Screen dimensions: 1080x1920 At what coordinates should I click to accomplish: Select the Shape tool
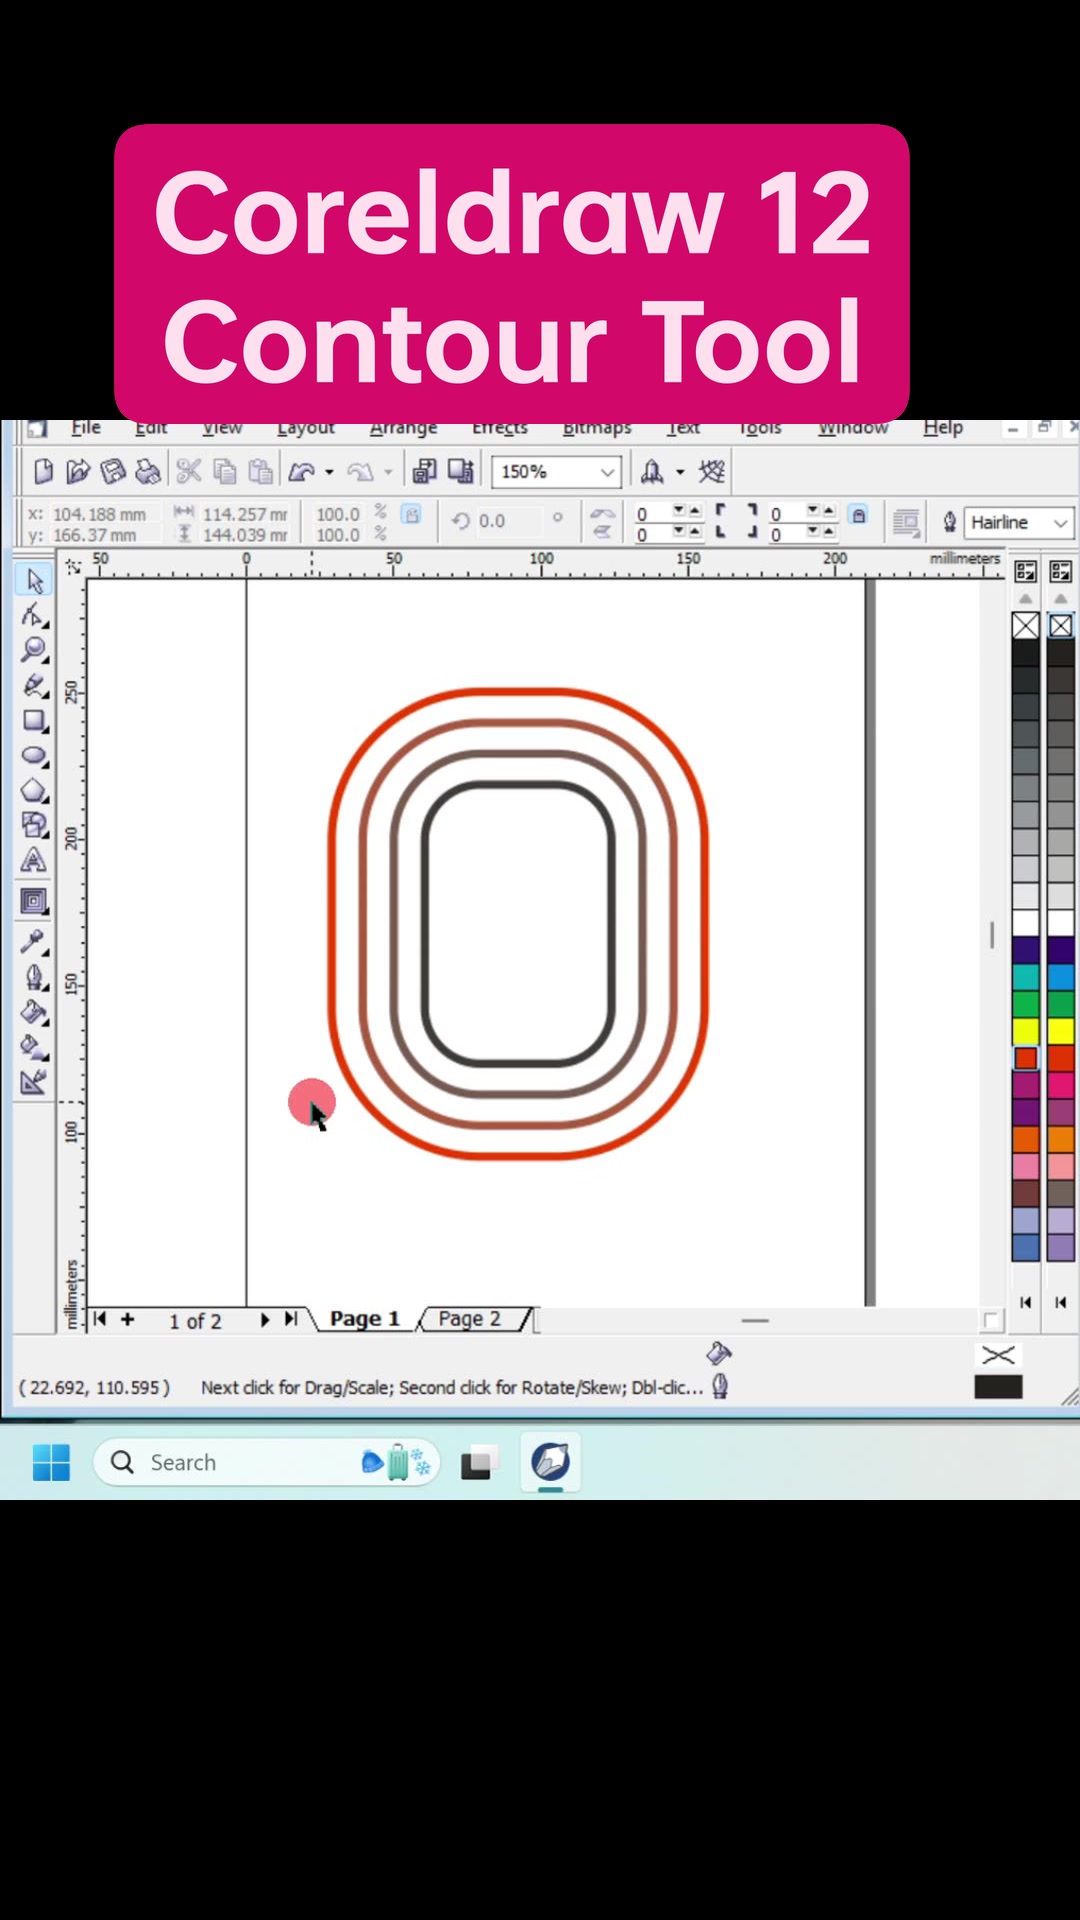(x=34, y=615)
